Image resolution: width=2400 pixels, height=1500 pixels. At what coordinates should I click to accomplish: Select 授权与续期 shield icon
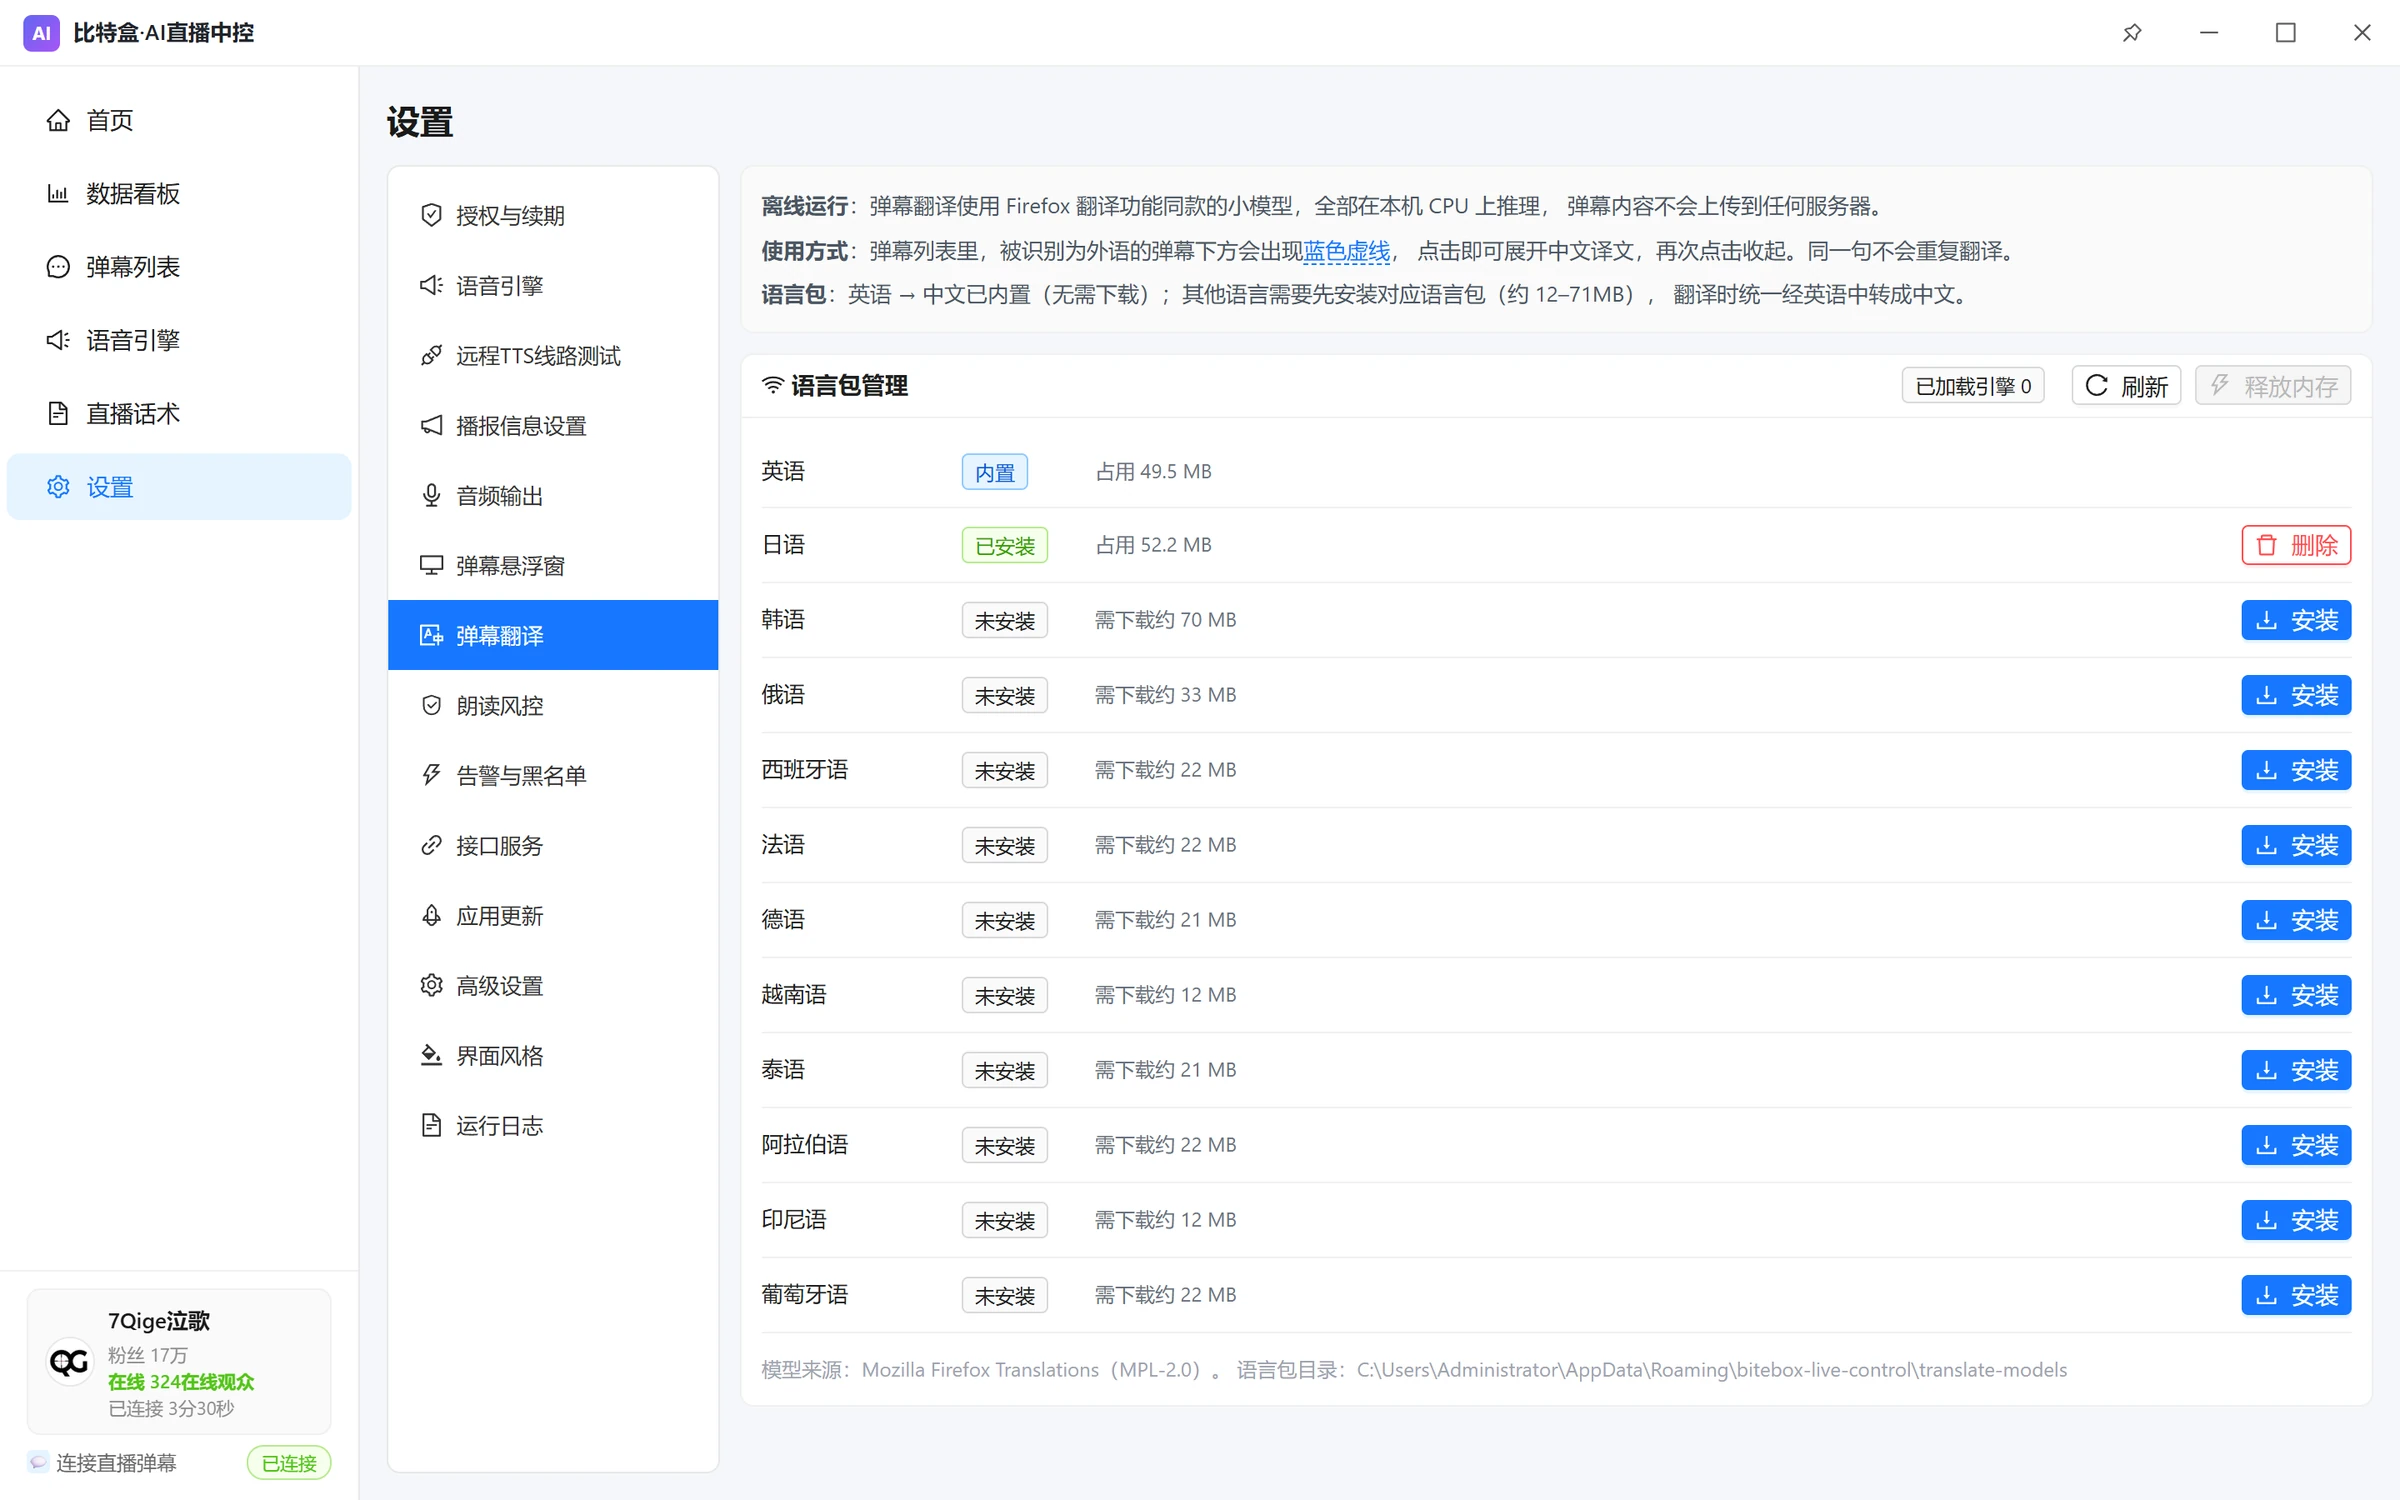431,215
